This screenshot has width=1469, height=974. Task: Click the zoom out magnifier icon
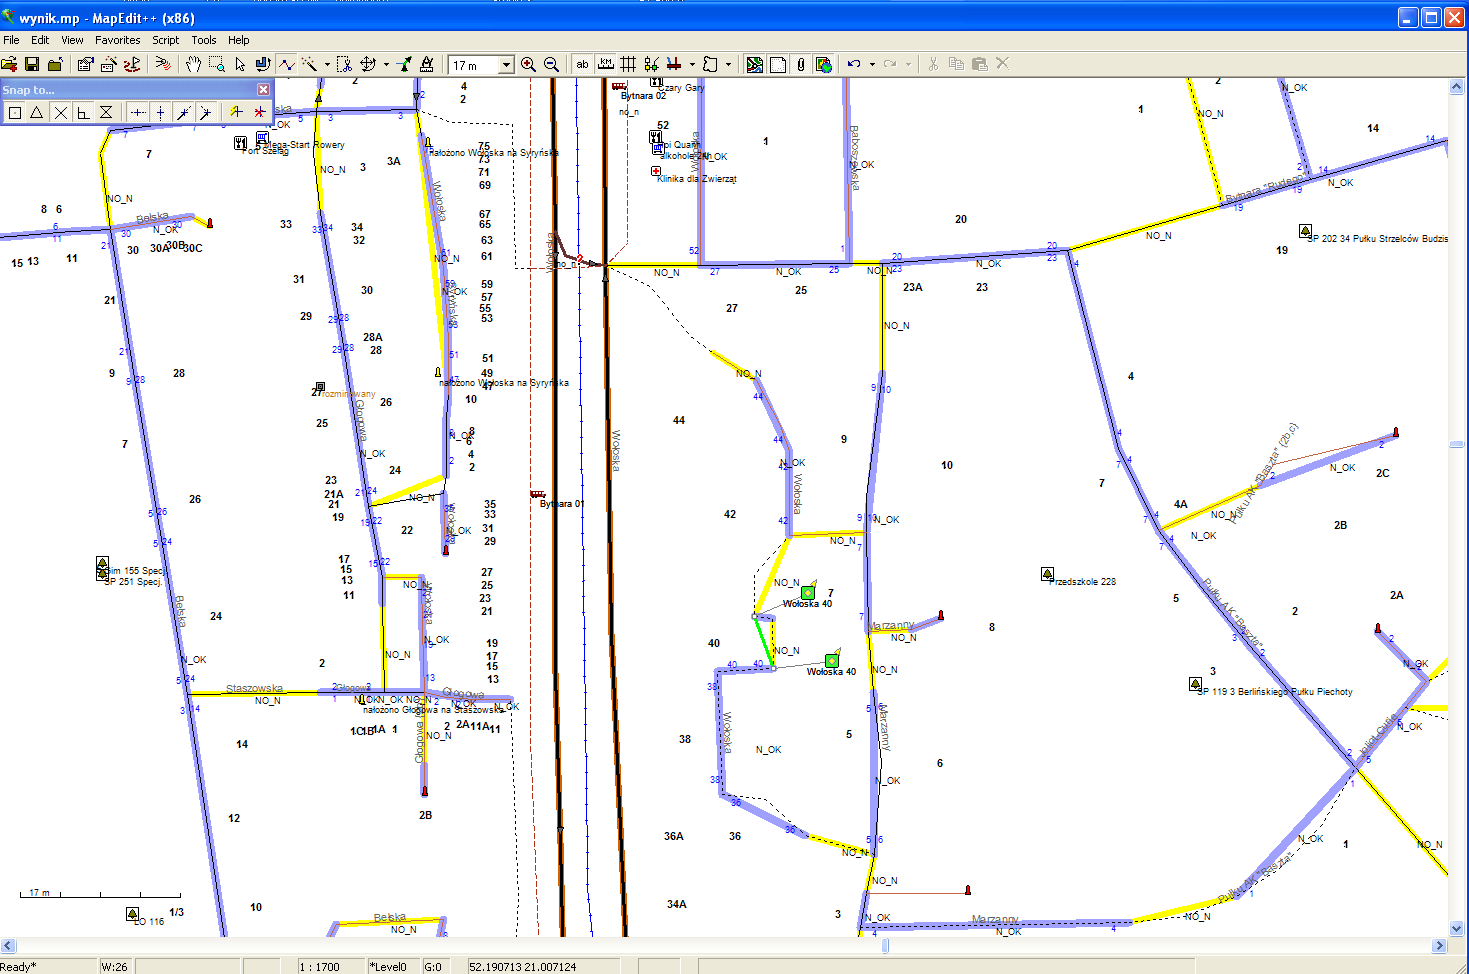pos(551,64)
